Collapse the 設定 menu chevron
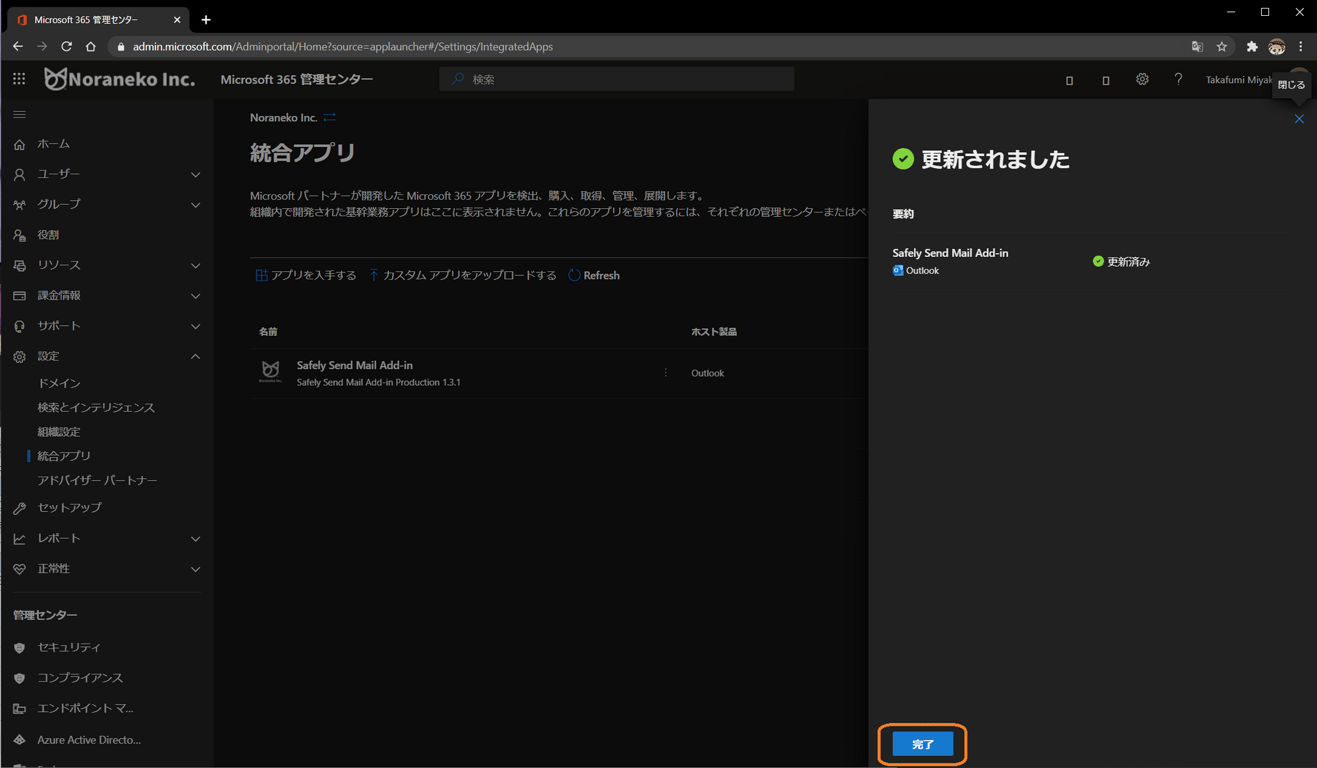The height and width of the screenshot is (768, 1317). 195,356
